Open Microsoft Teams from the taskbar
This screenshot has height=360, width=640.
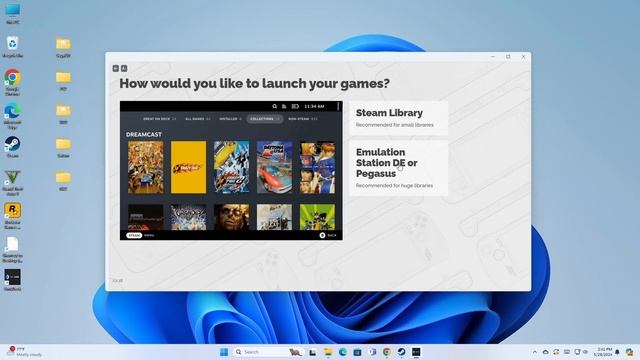372,352
